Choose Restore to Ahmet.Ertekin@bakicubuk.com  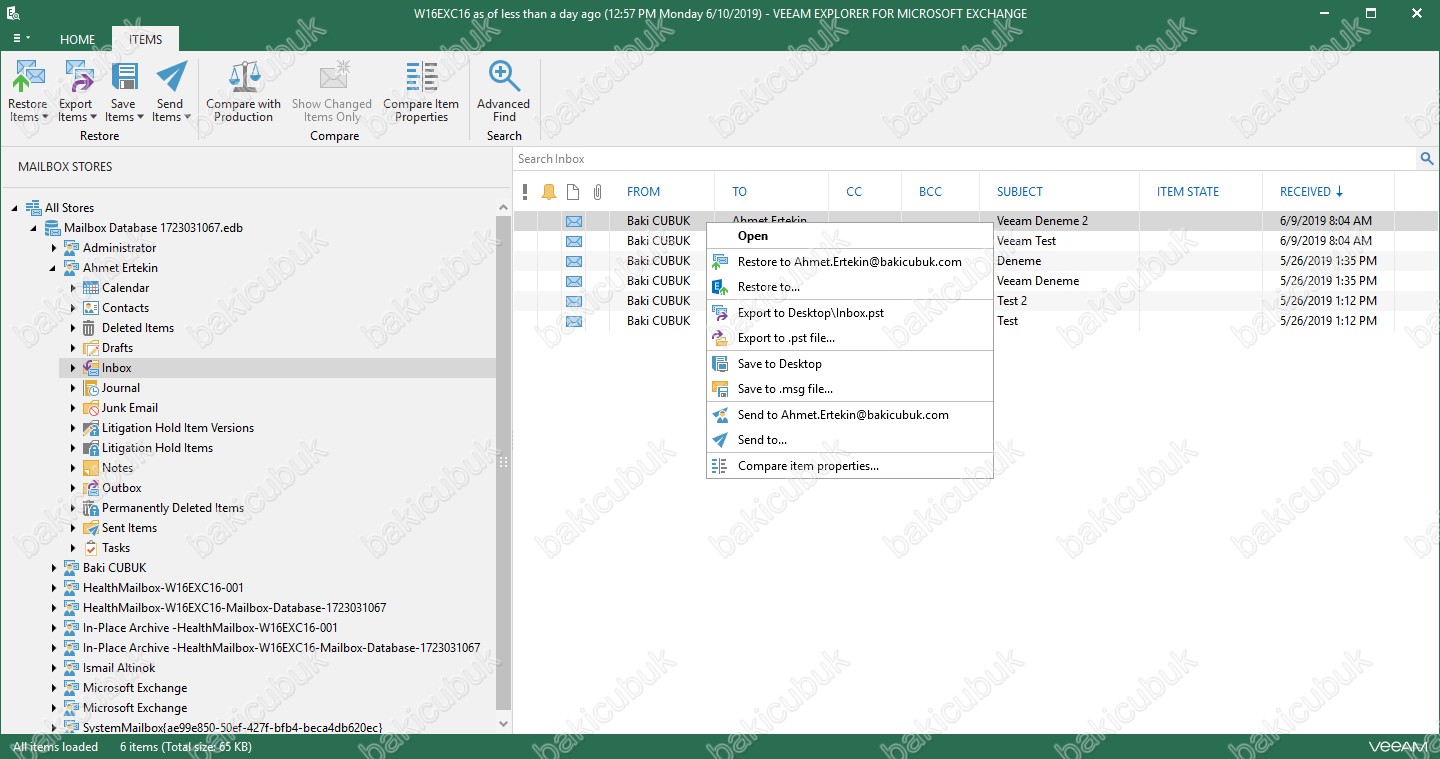pos(849,262)
